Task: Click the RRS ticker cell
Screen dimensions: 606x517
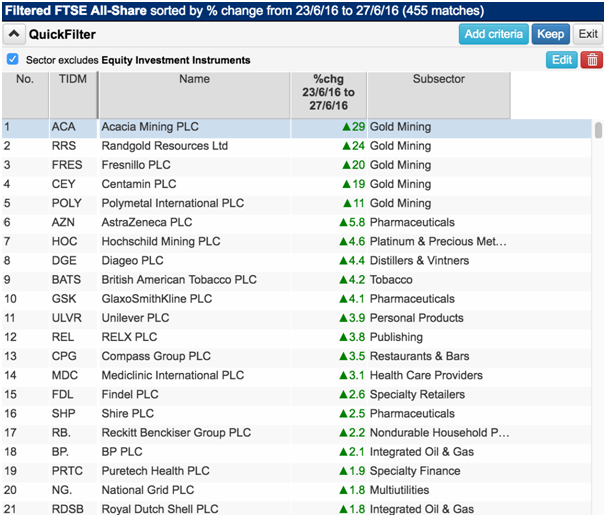Action: tap(64, 146)
